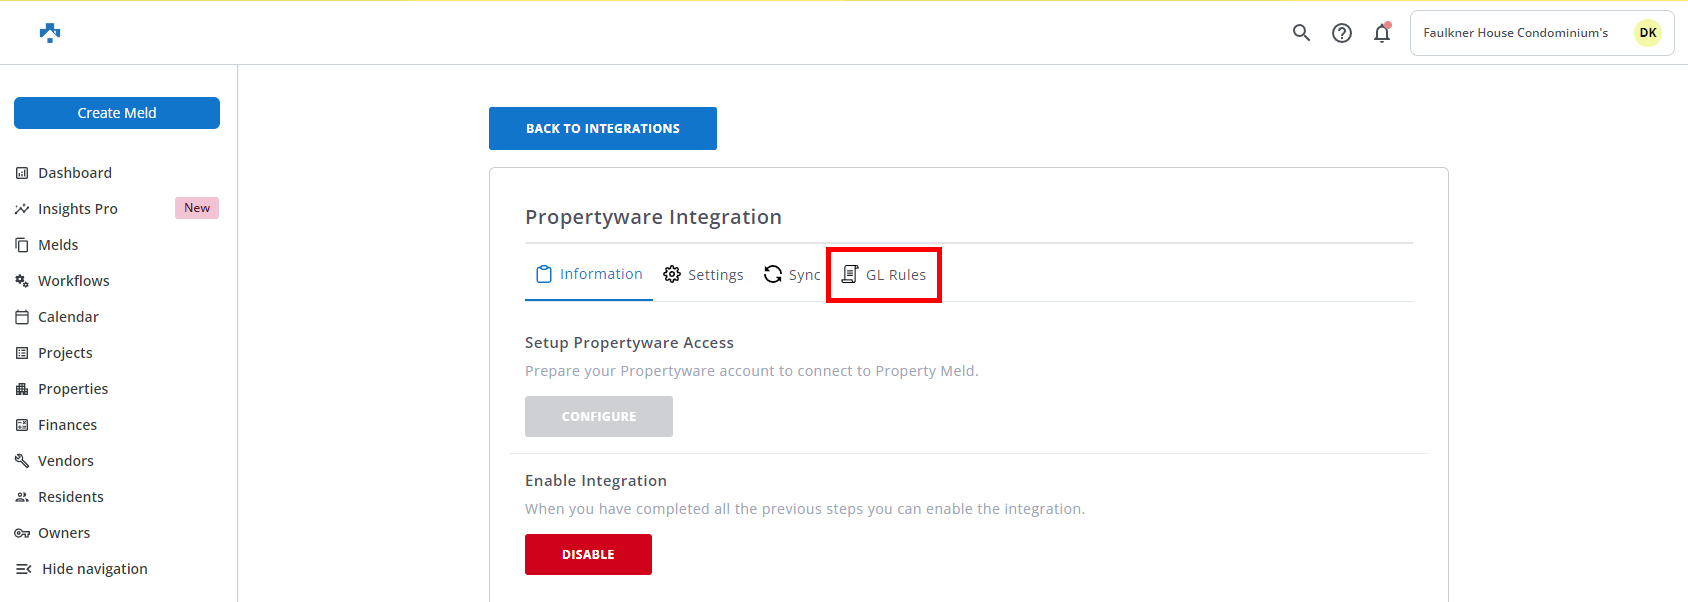The height and width of the screenshot is (602, 1688).
Task: Switch to the Sync tab
Action: point(792,275)
